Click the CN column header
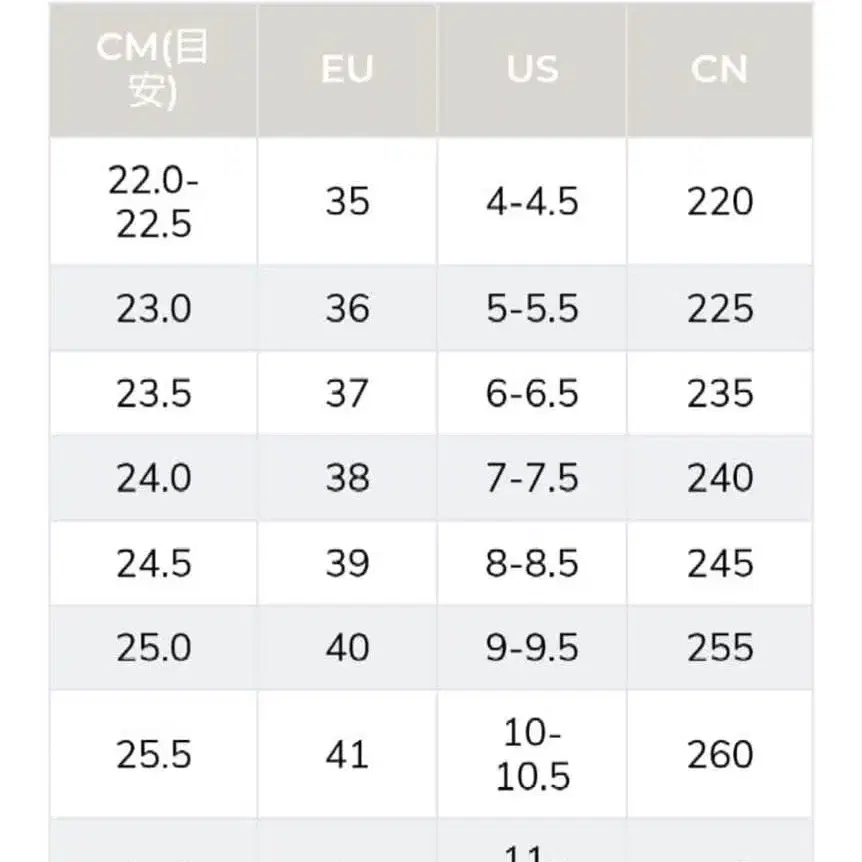The image size is (862, 862). (720, 70)
